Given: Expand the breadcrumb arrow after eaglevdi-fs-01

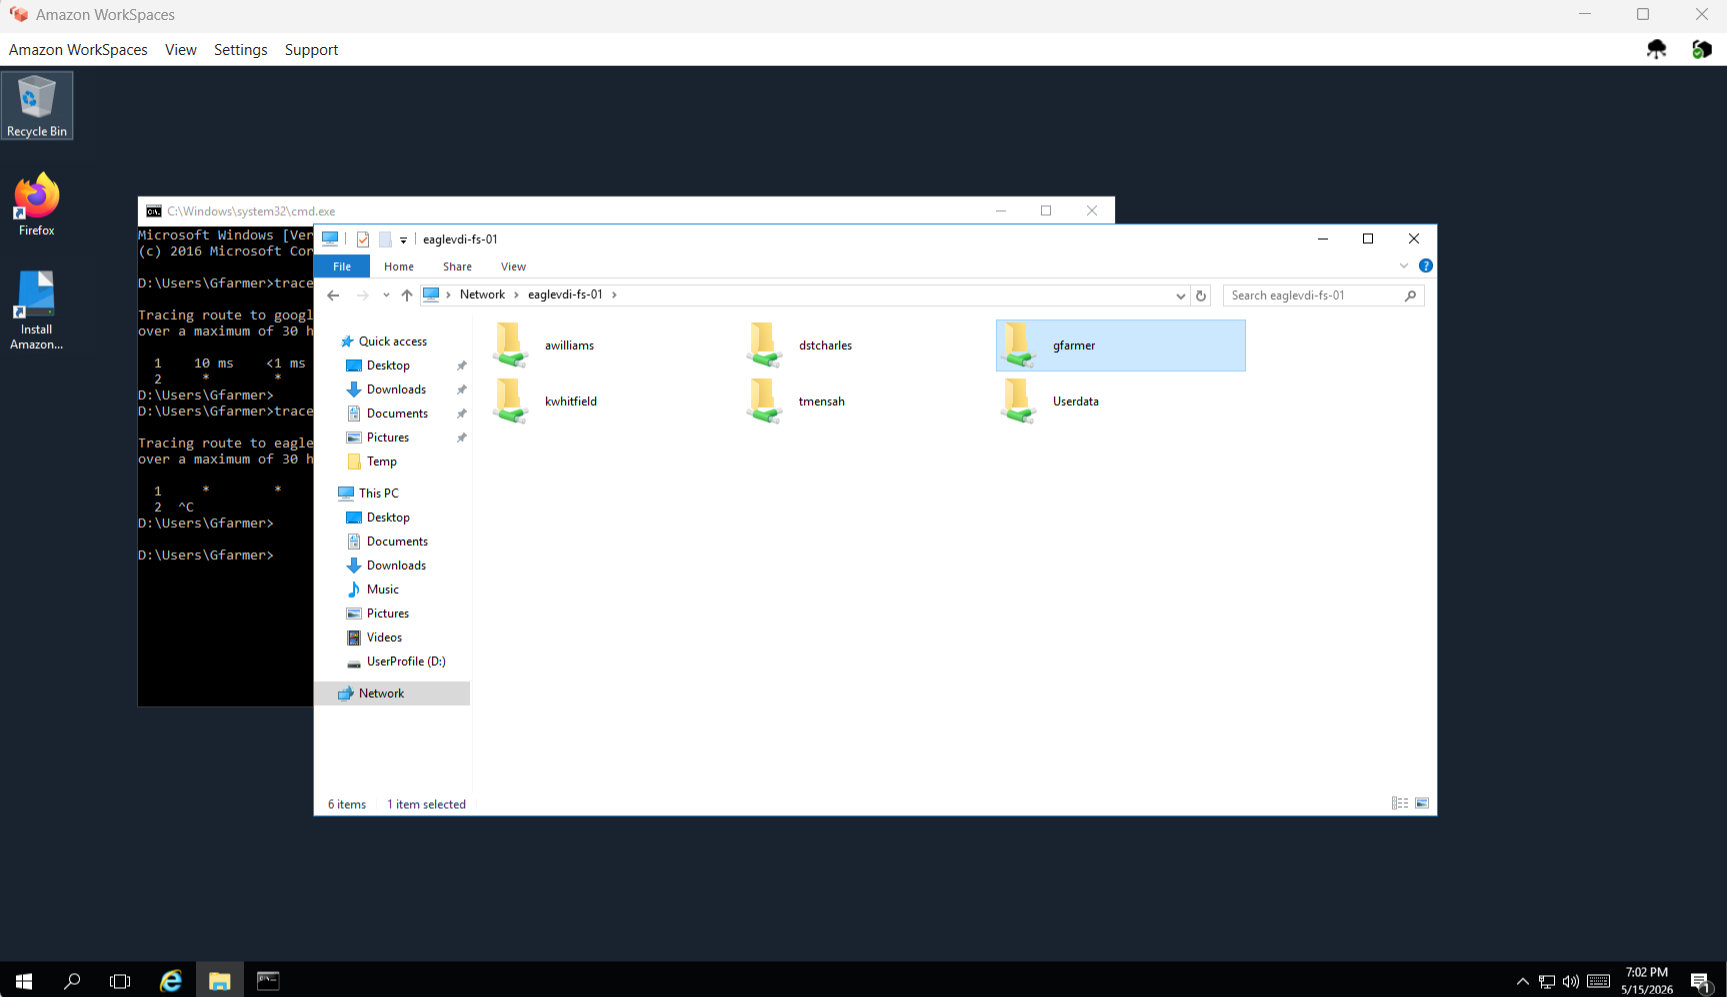Looking at the screenshot, I should click(x=614, y=295).
